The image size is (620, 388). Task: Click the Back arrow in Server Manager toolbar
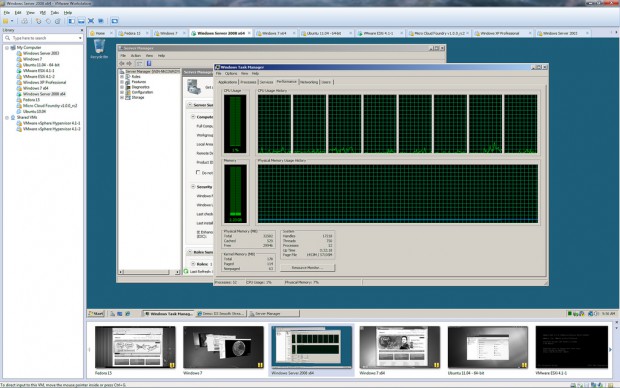click(x=122, y=63)
